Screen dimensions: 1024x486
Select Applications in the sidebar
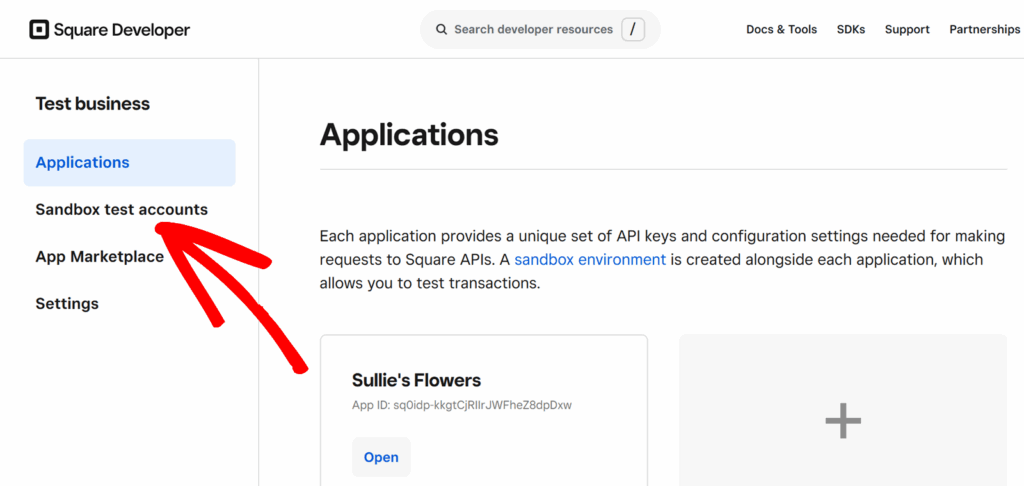coord(83,163)
